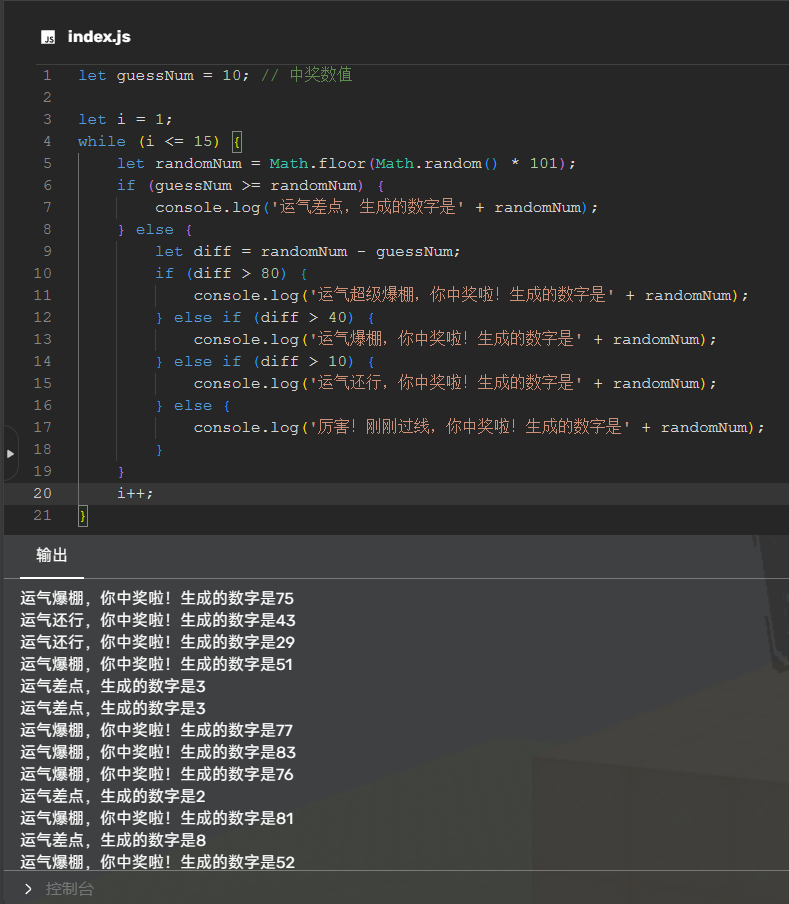The width and height of the screenshot is (789, 904).
Task: Click the guessNum variable on line 1
Action: point(158,75)
